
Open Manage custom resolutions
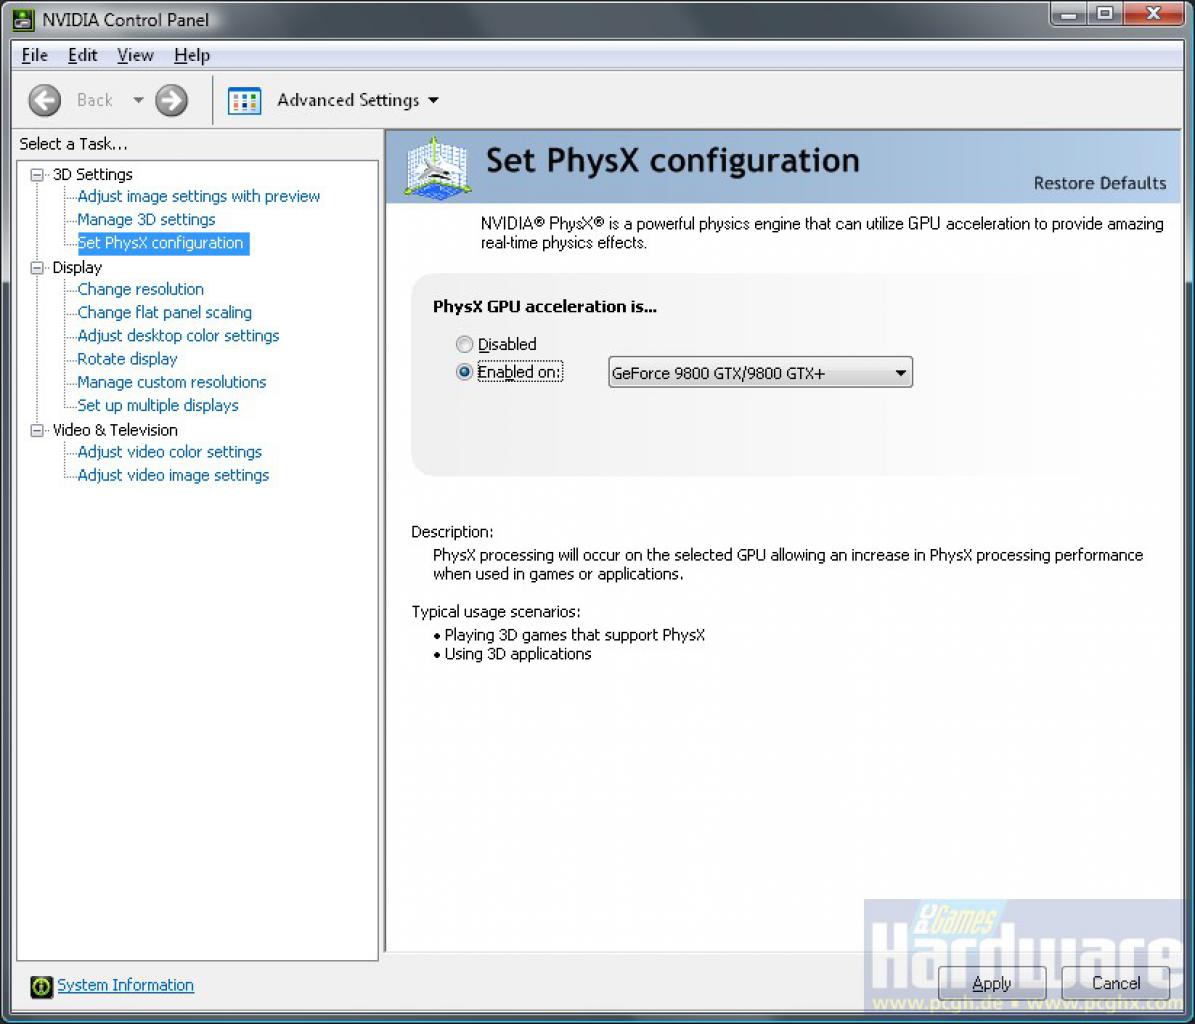(171, 382)
